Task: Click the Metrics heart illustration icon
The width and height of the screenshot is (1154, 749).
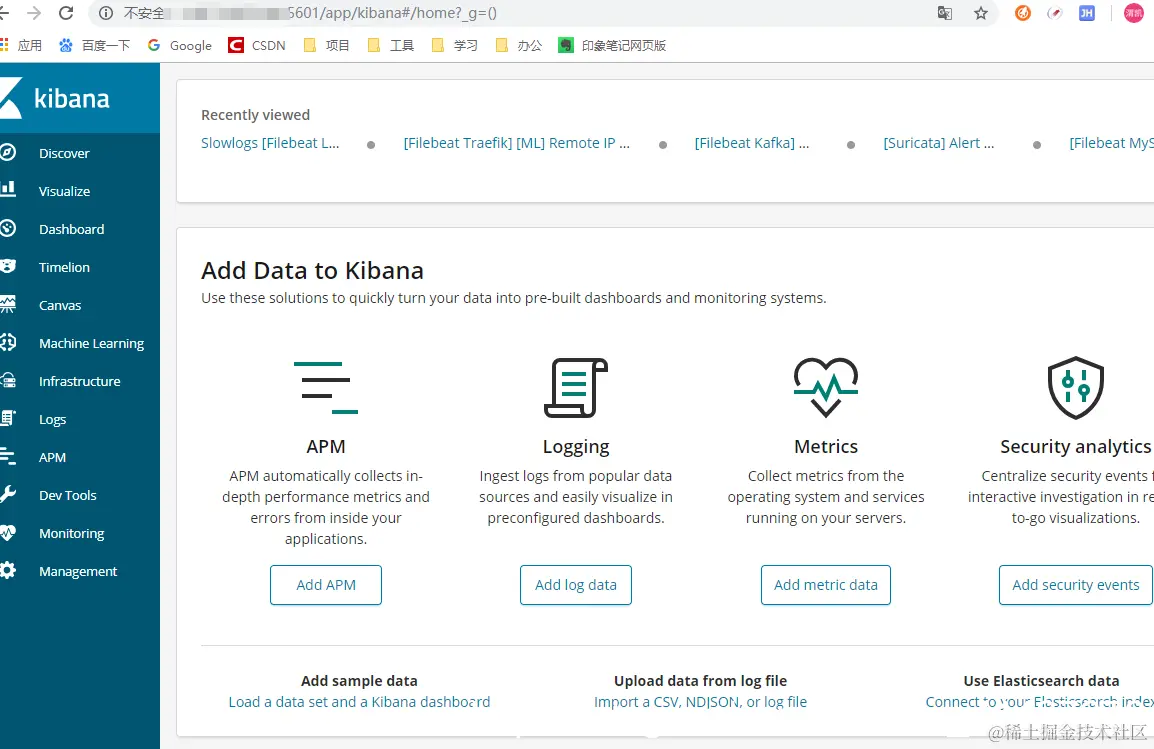Action: tap(826, 388)
